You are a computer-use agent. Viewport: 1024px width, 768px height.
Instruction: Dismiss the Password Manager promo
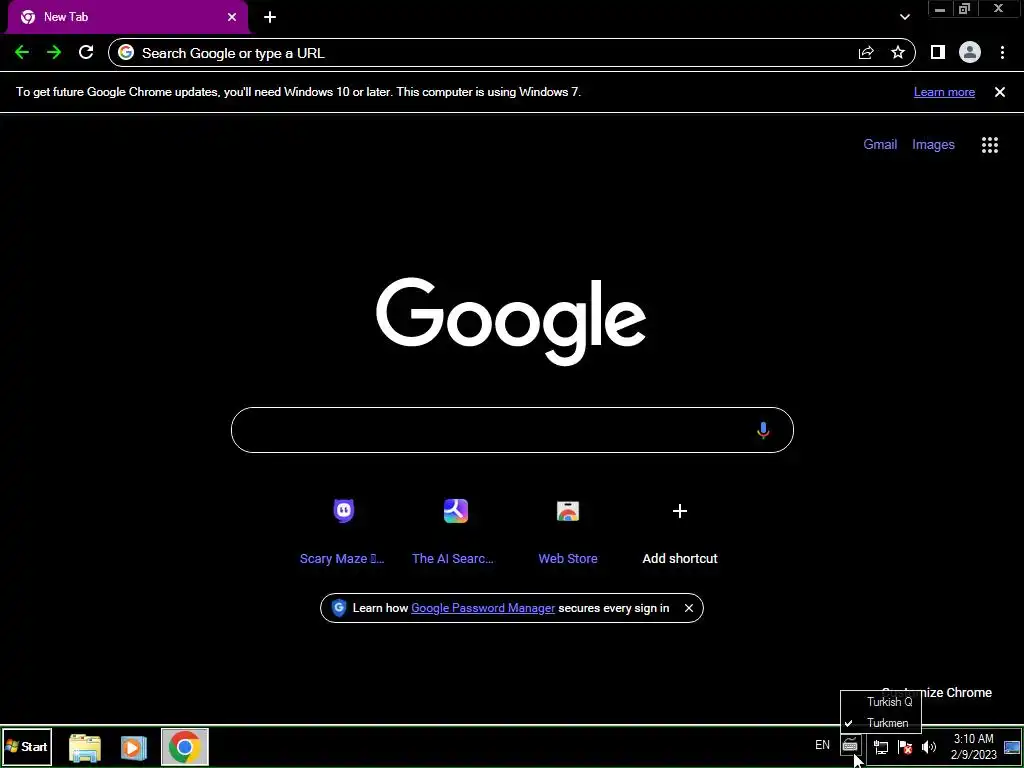click(x=688, y=608)
